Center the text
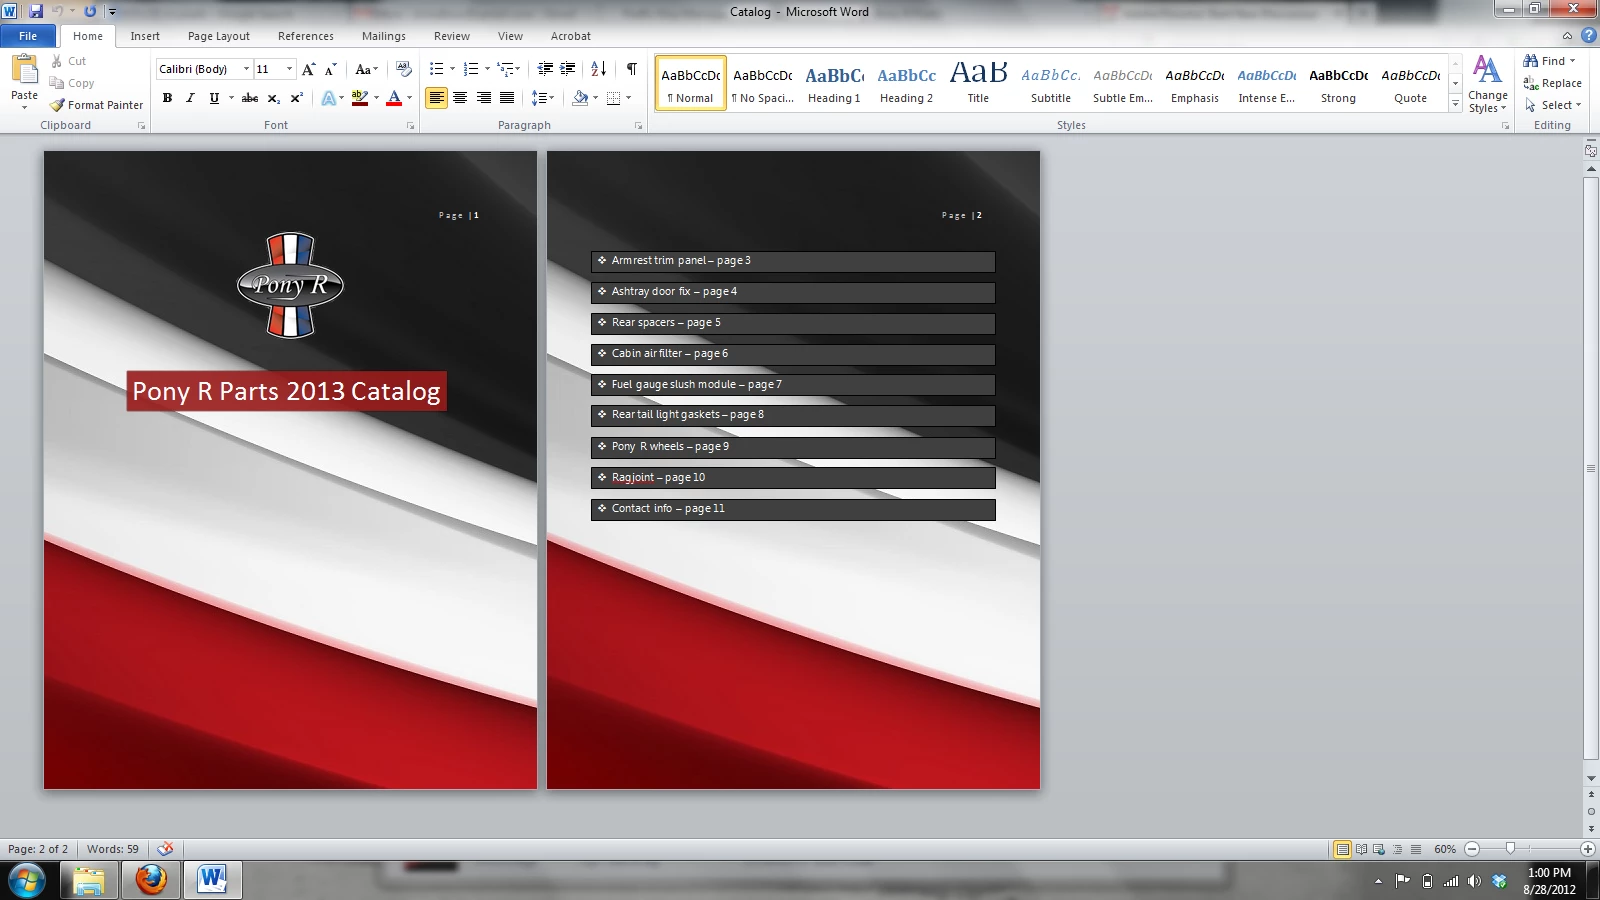Viewport: 1600px width, 900px height. click(x=460, y=98)
